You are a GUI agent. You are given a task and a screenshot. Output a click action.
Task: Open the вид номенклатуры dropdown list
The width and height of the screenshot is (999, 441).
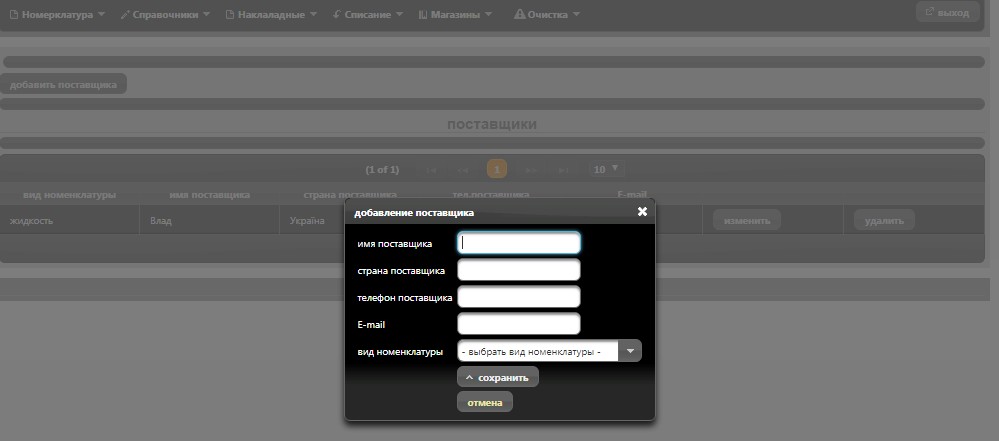(549, 351)
